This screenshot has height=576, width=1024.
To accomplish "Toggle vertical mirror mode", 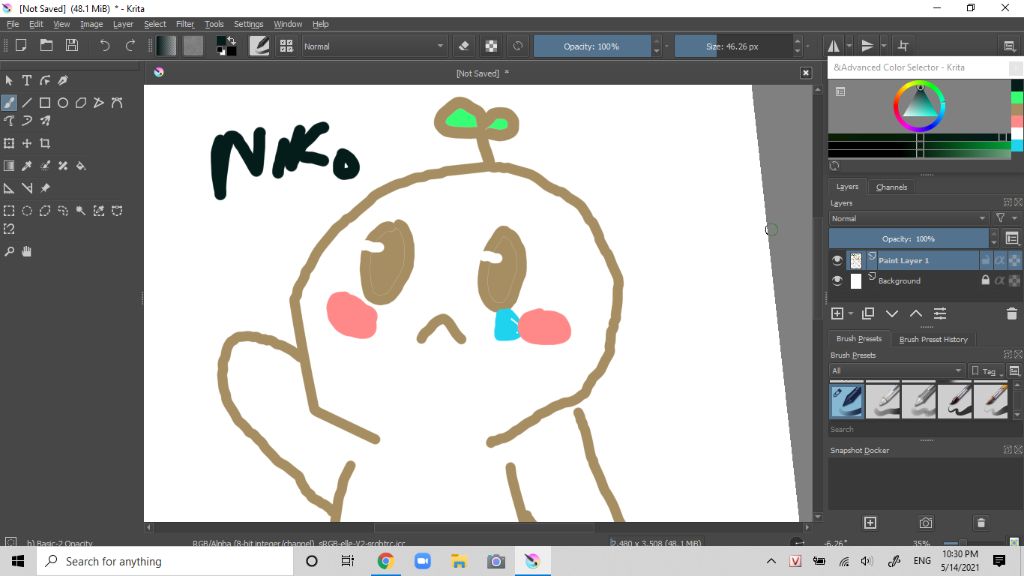I will click(x=867, y=46).
